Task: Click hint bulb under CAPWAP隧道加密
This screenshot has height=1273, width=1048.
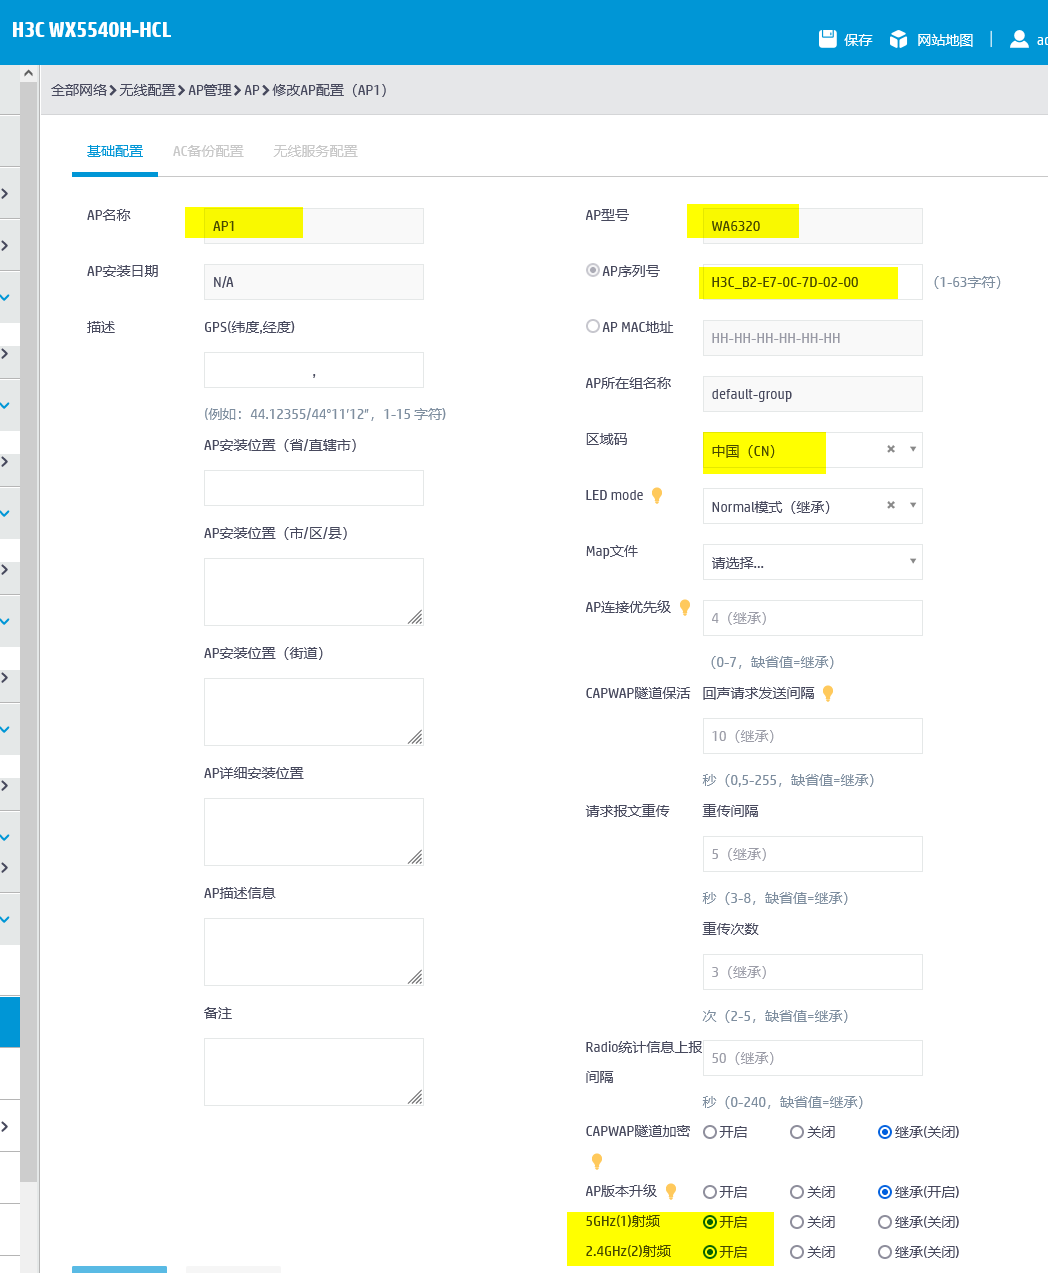Action: 597,1162
